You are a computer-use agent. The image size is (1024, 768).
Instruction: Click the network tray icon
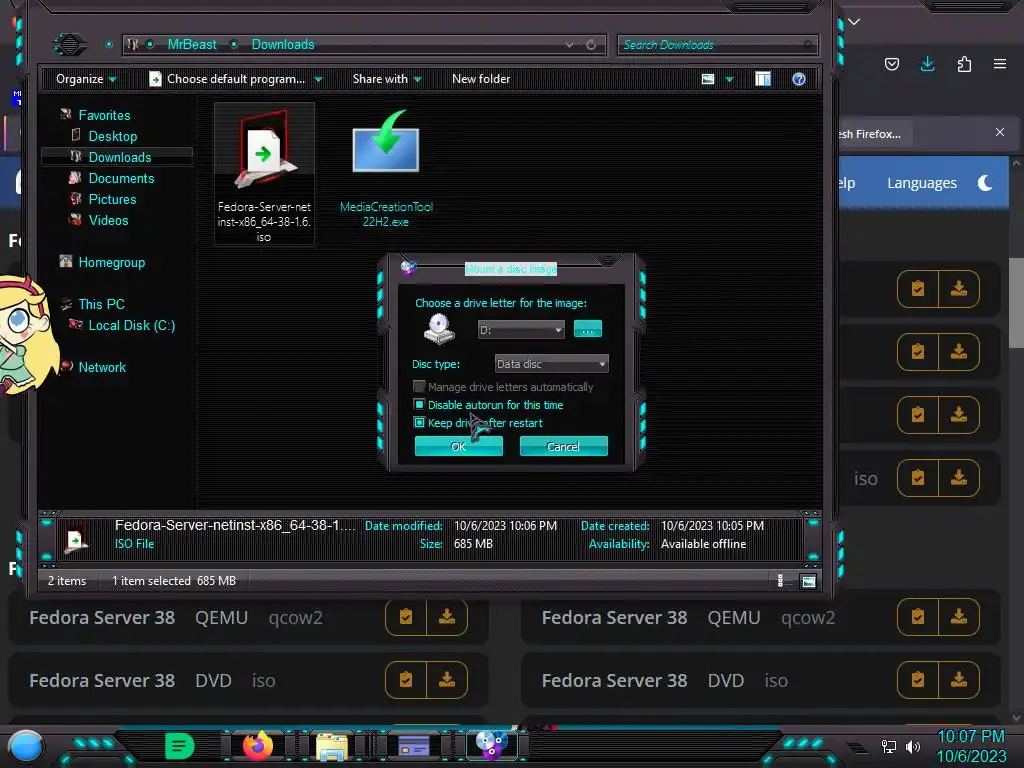coord(889,746)
